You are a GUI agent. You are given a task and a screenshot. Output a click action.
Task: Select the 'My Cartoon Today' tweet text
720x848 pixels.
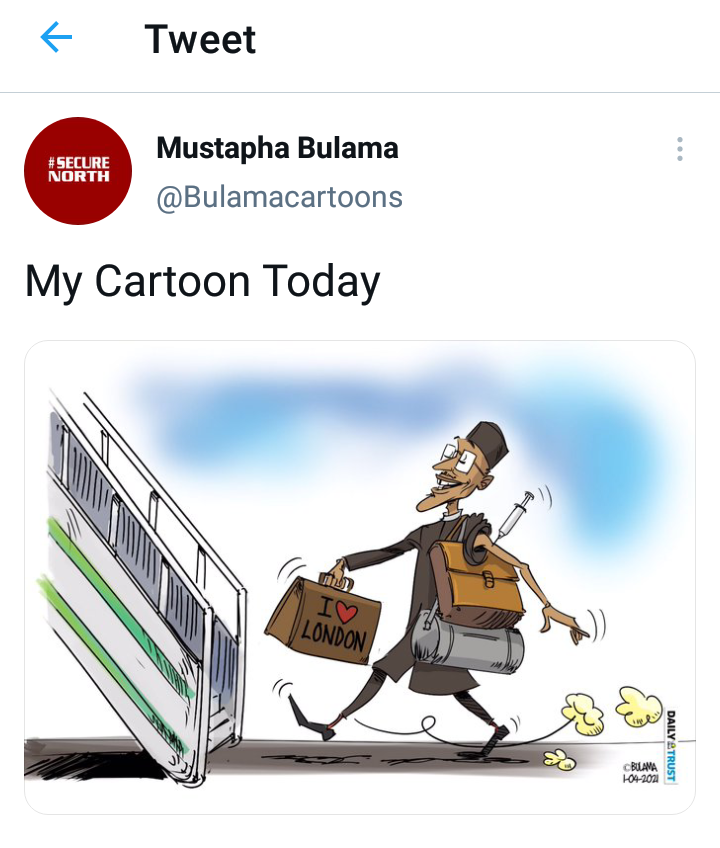(202, 282)
